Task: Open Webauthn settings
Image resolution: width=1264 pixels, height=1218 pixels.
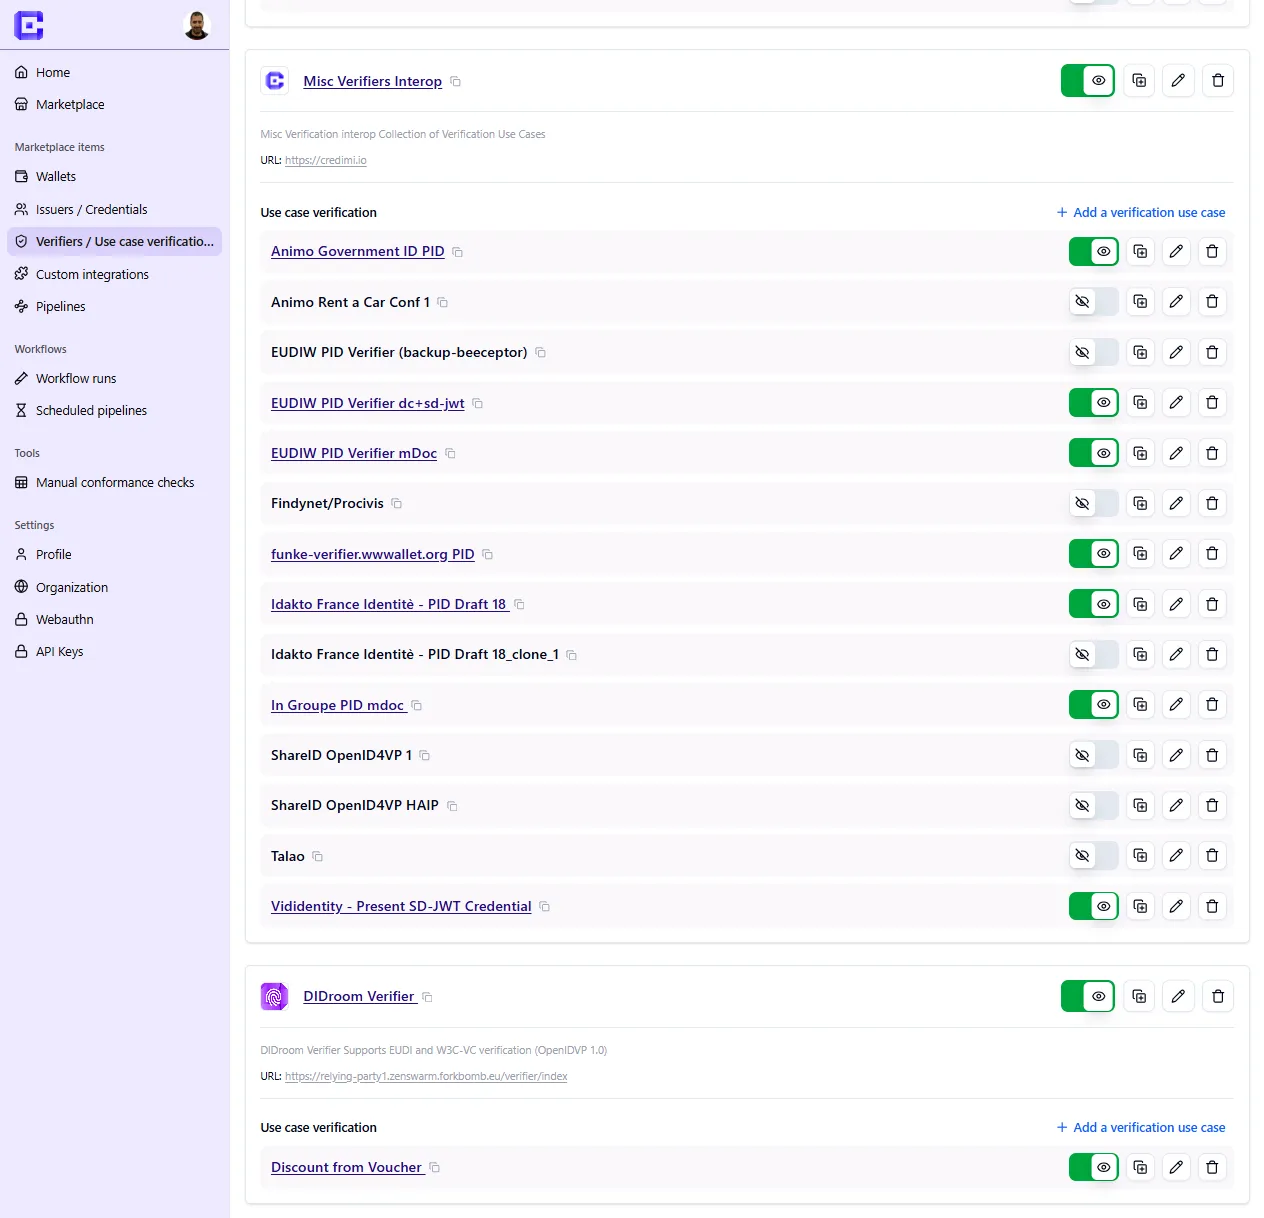Action: pos(64,619)
